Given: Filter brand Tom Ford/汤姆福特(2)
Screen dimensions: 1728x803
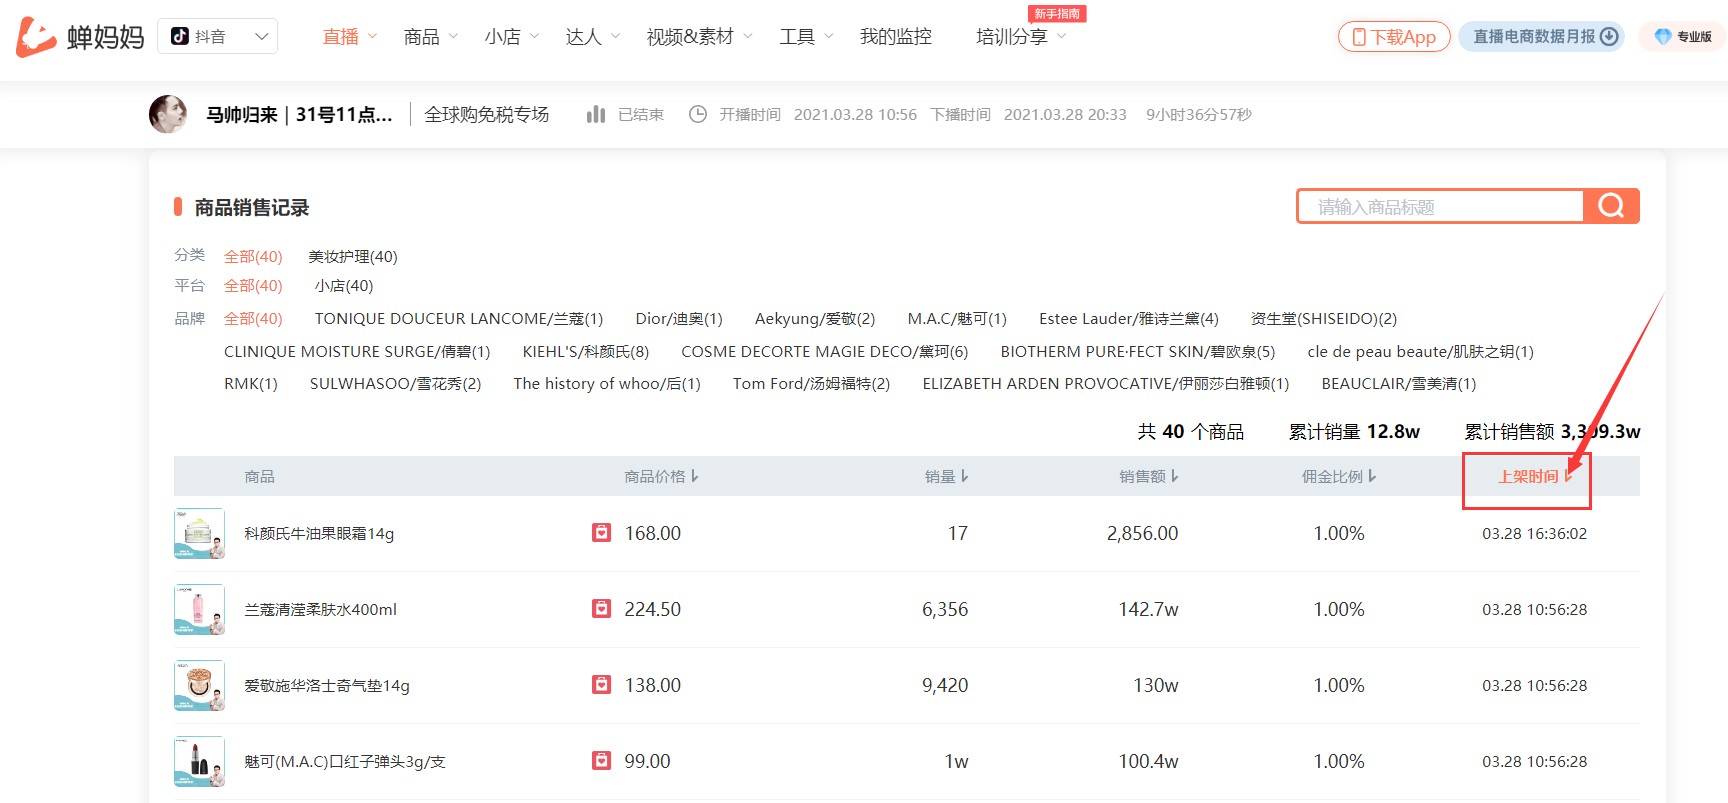Looking at the screenshot, I should tap(811, 384).
